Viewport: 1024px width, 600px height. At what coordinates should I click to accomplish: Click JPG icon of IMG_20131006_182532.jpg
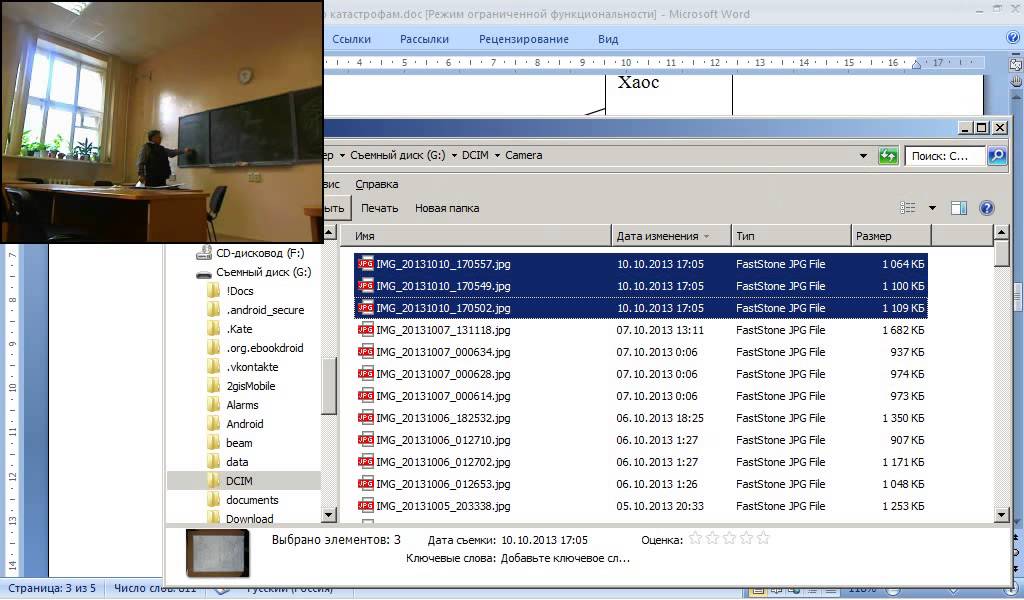pyautogui.click(x=366, y=418)
